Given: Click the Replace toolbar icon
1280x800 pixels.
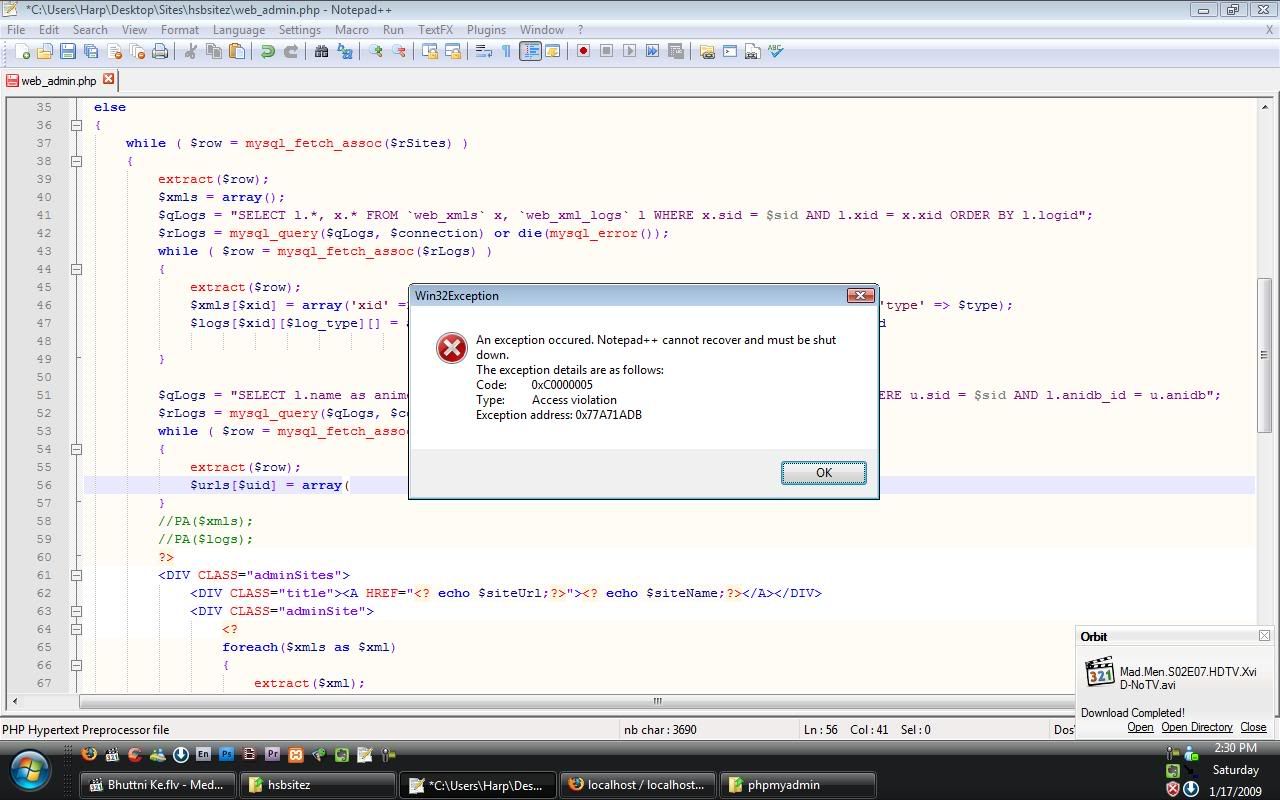Looking at the screenshot, I should (345, 51).
